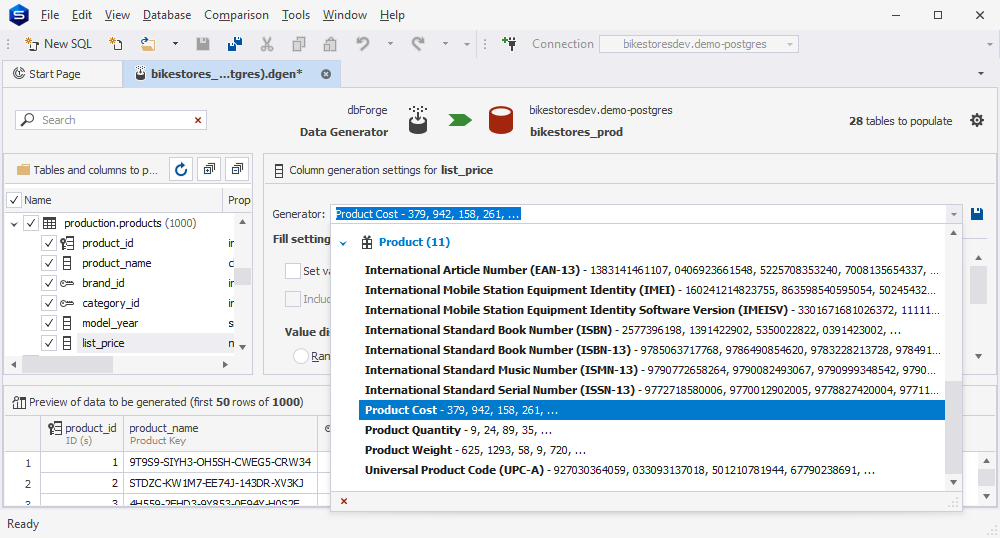Open the Edit menu
Screen dimensions: 1000x538
(x=82, y=15)
